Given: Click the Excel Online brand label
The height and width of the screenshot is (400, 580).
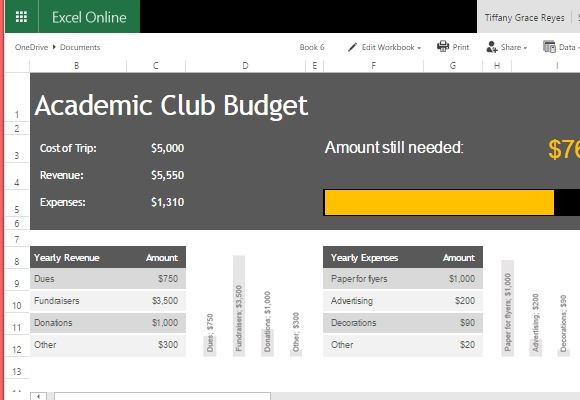Looking at the screenshot, I should point(89,17).
